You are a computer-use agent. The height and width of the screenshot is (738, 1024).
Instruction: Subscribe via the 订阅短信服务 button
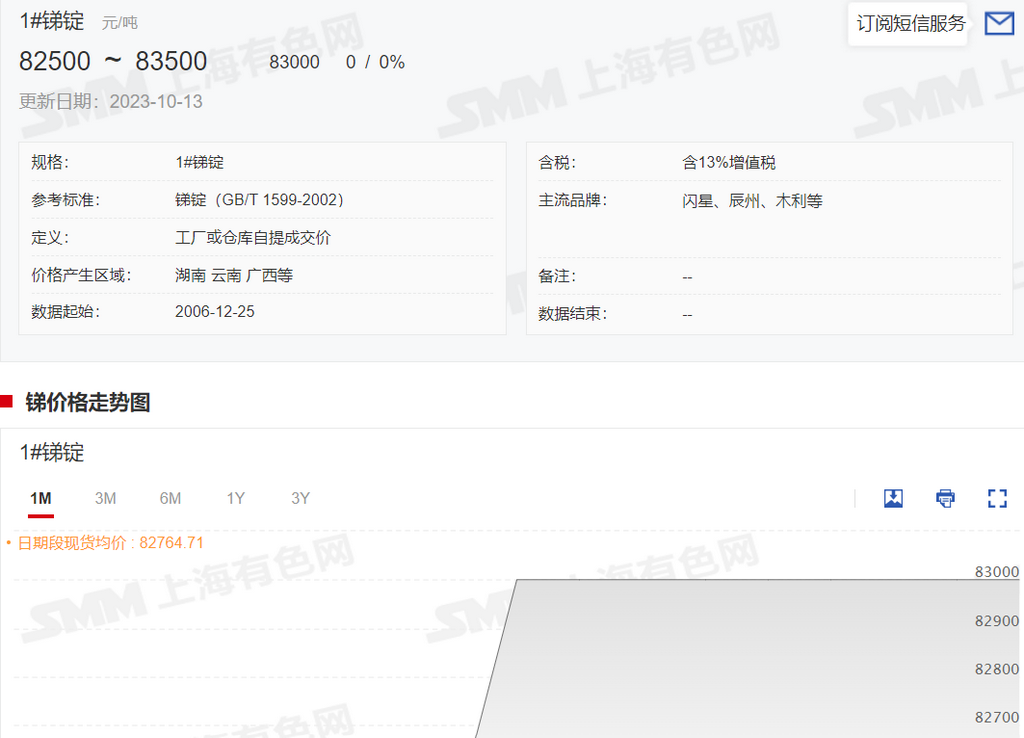pos(910,24)
